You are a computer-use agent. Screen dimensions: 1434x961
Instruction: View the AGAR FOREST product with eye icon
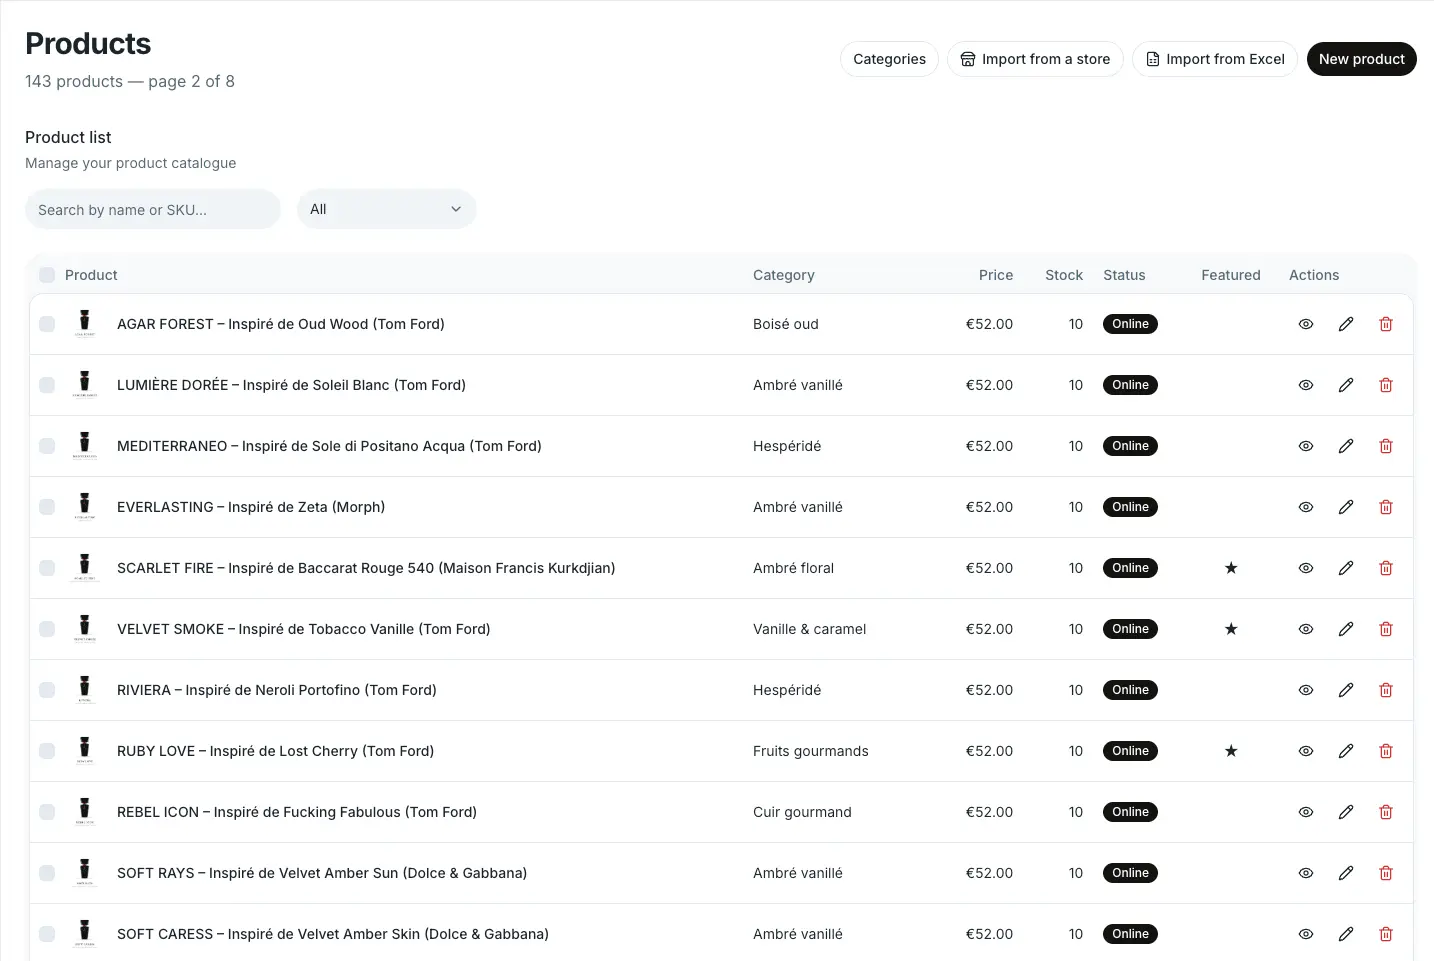[x=1306, y=324]
